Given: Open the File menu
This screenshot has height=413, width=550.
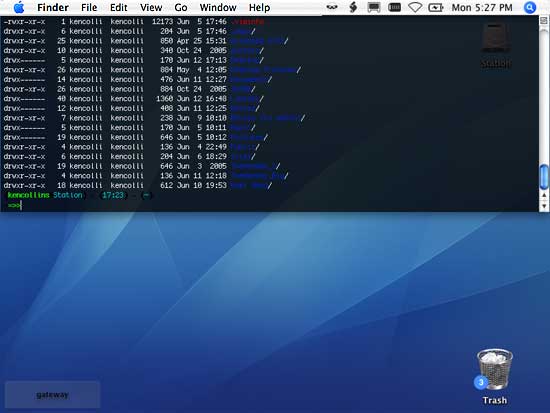Looking at the screenshot, I should (x=89, y=7).
